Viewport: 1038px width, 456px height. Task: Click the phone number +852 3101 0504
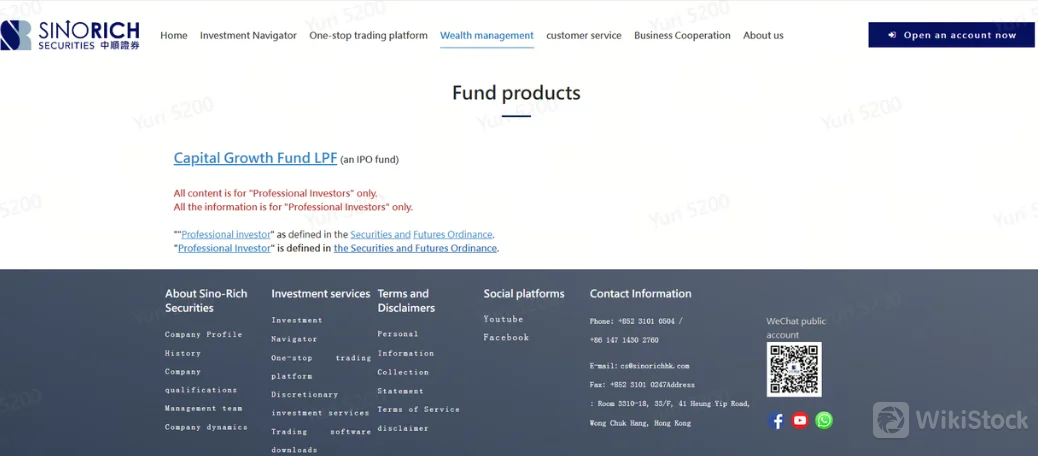click(647, 321)
